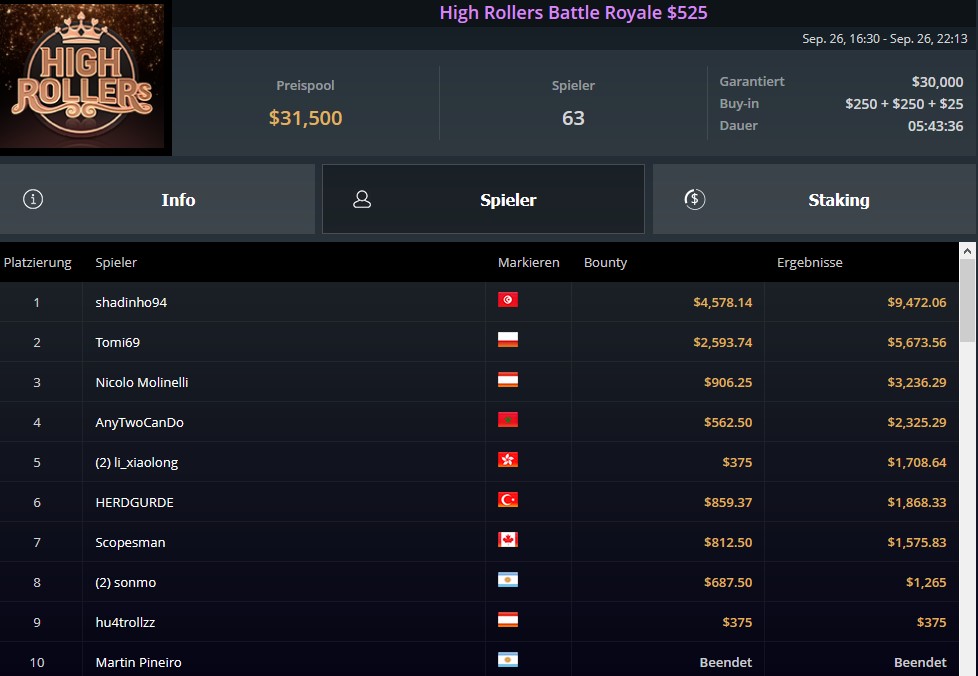Click the flag beside Martin Pineiro

click(x=508, y=660)
